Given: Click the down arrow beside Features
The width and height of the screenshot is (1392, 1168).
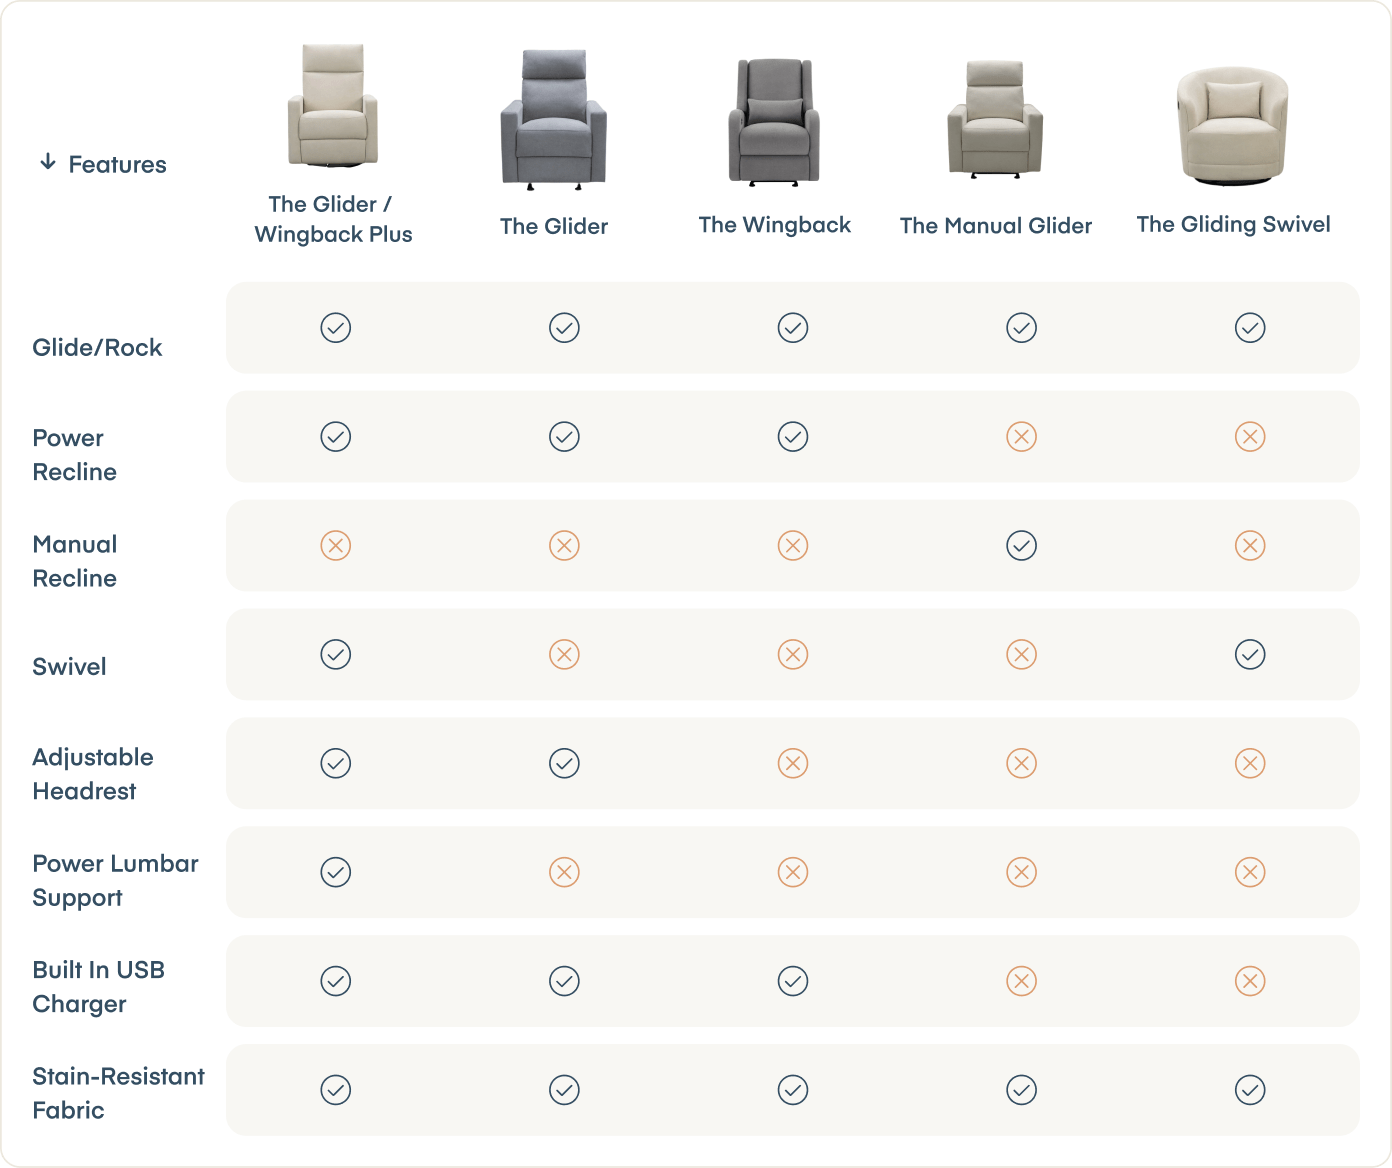Looking at the screenshot, I should point(48,163).
